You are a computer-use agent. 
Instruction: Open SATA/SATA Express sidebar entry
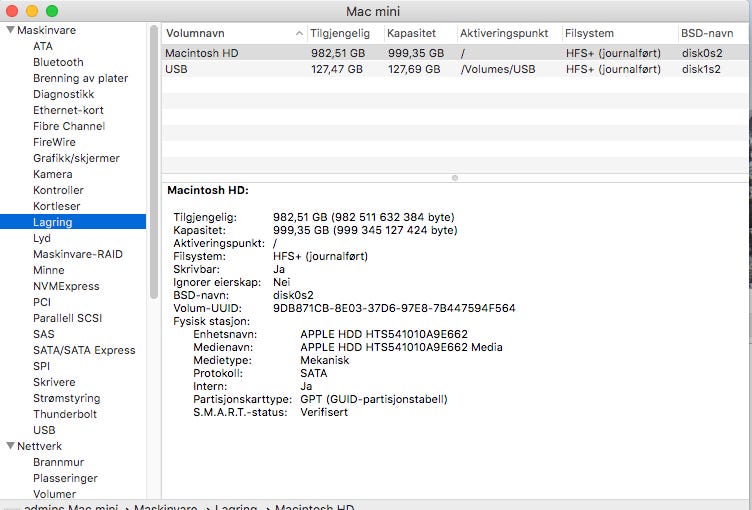[x=84, y=350]
